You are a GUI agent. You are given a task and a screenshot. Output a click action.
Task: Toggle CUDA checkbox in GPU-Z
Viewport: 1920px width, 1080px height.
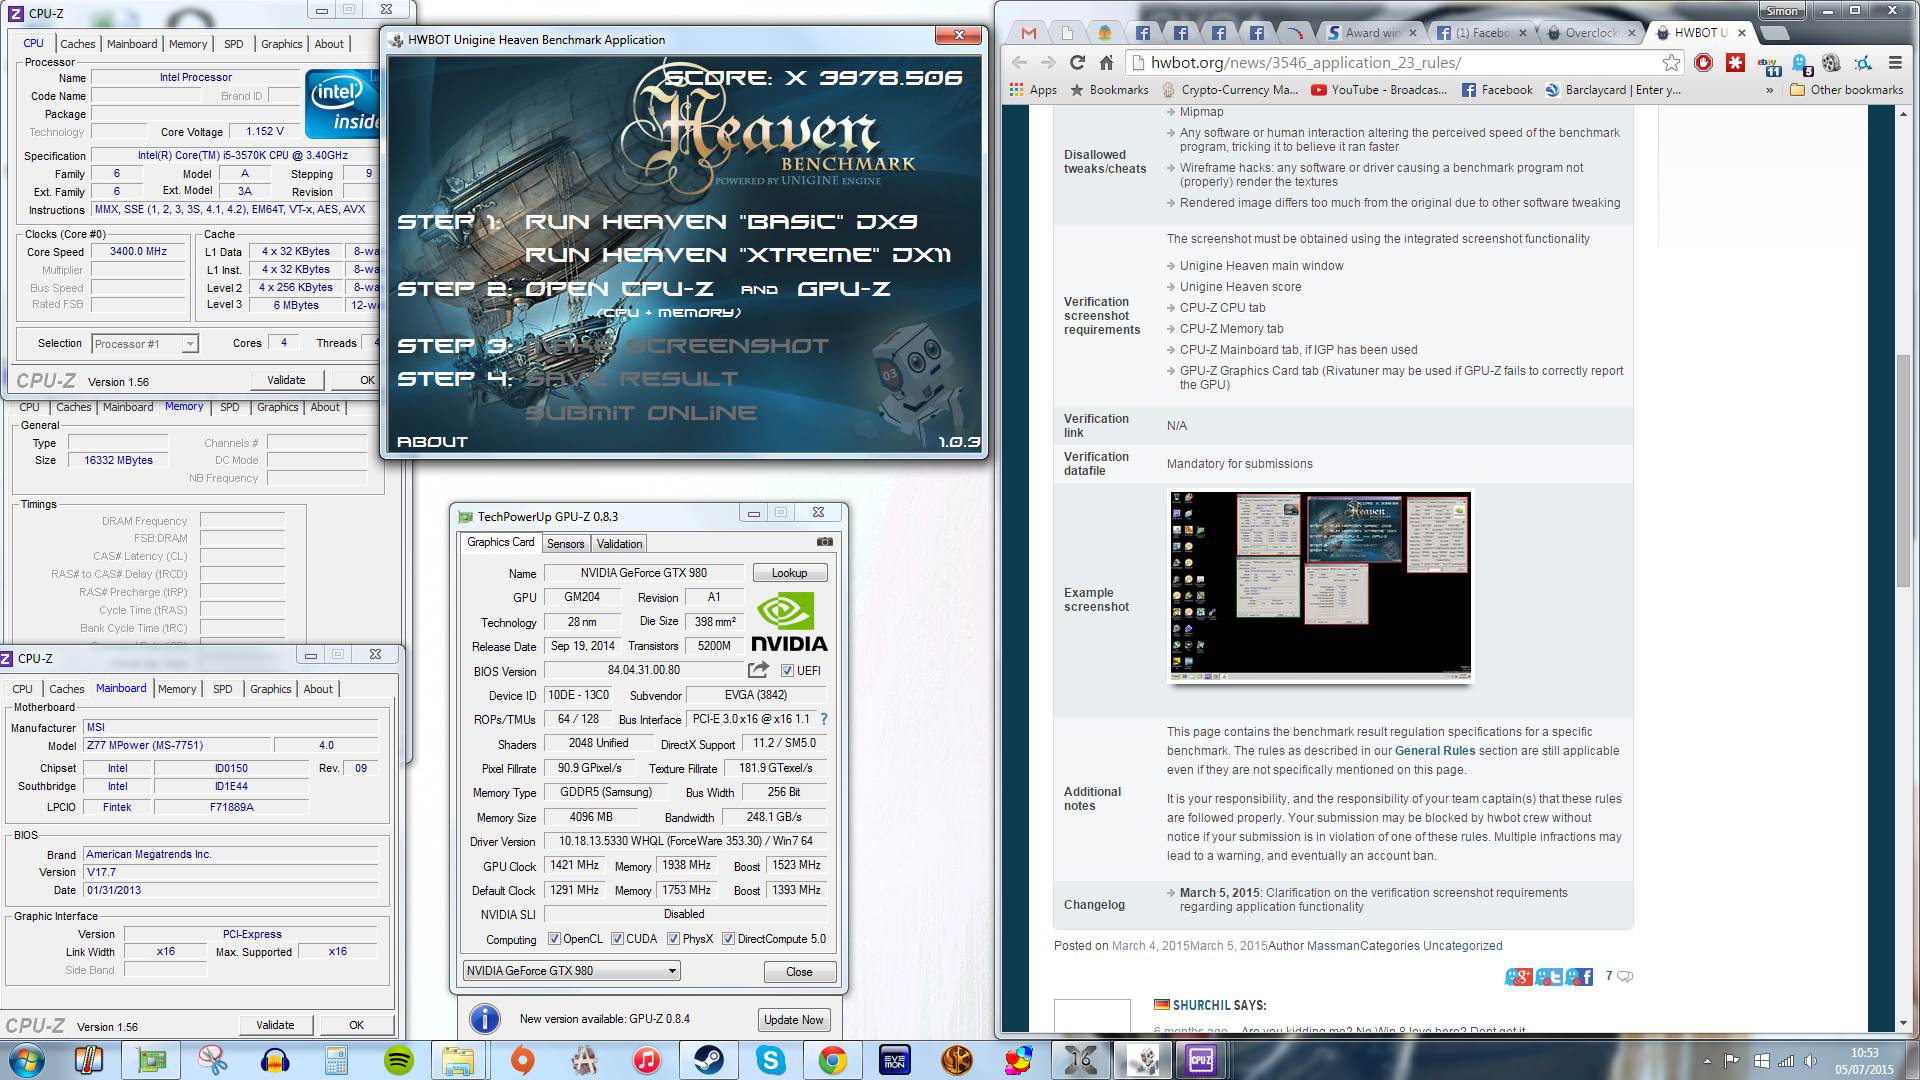[617, 939]
